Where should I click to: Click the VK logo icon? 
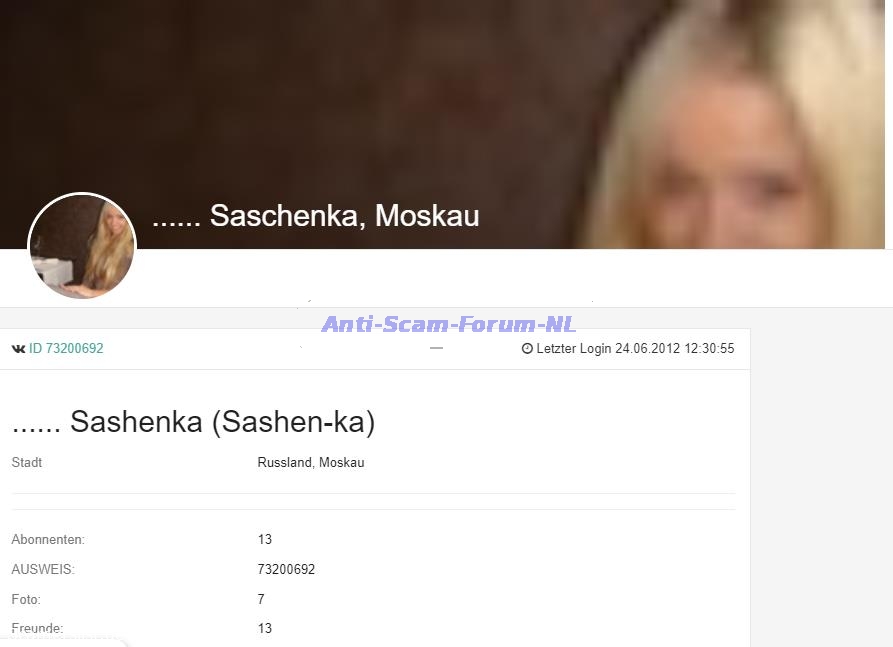tap(18, 349)
